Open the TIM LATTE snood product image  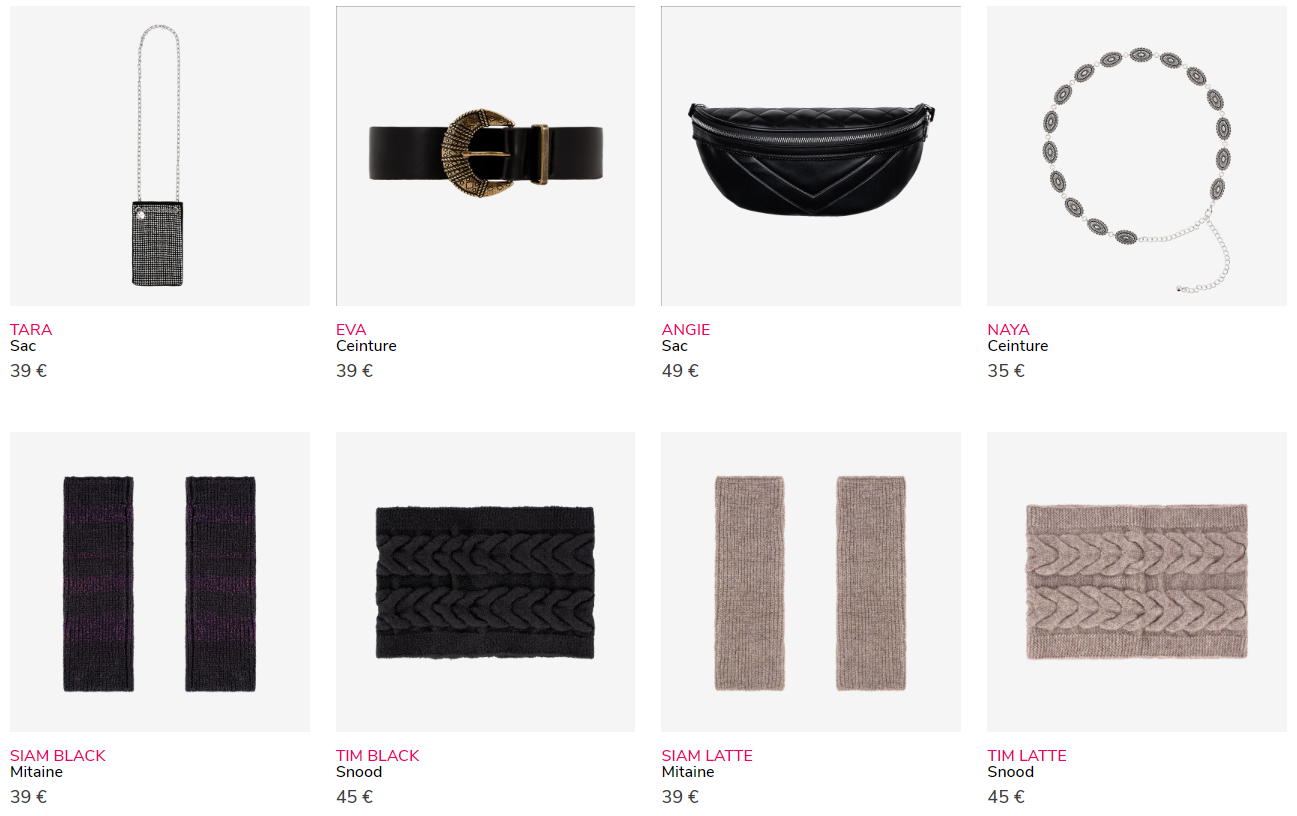coord(1137,582)
